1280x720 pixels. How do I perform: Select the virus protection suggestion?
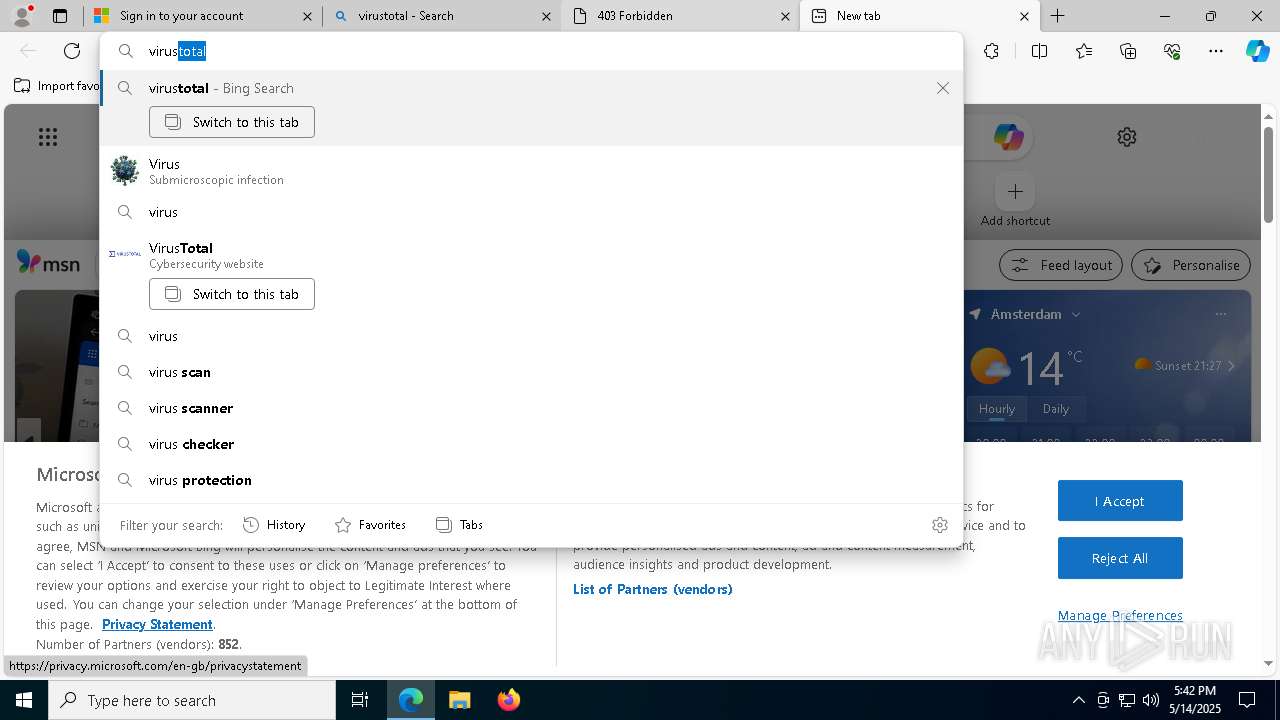pos(532,480)
